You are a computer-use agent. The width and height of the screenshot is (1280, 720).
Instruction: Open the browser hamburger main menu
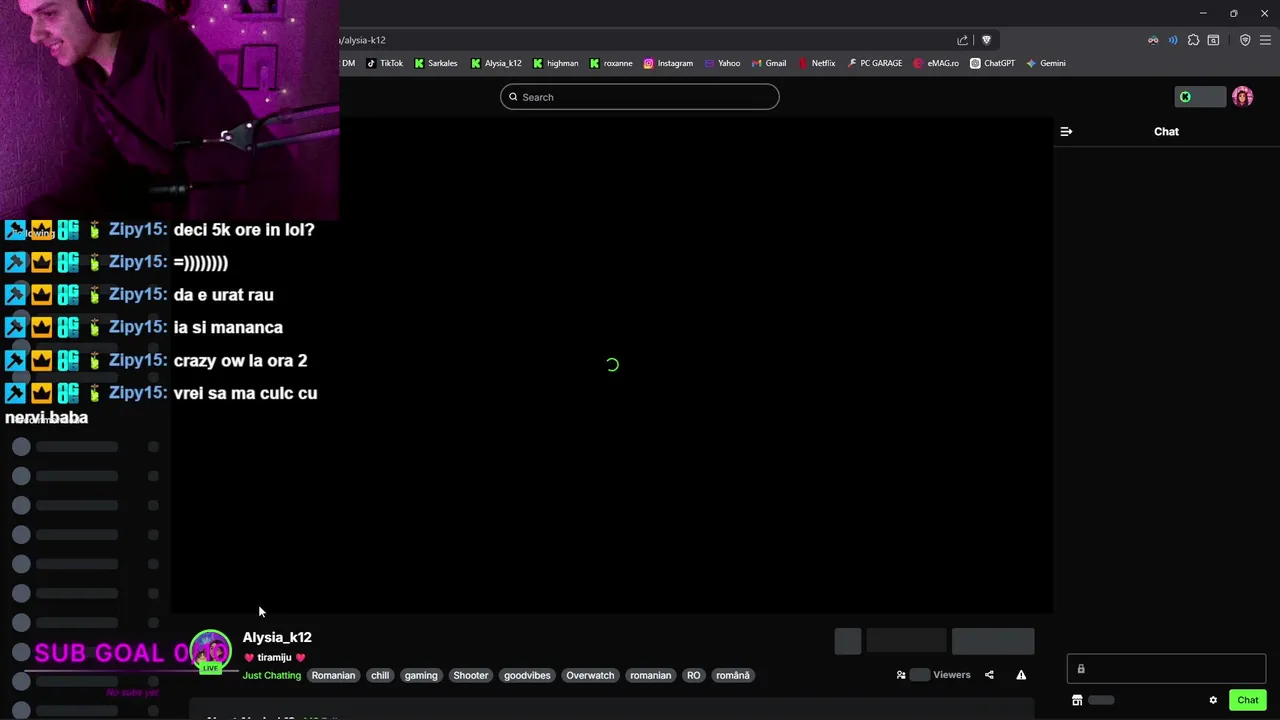coord(1265,40)
